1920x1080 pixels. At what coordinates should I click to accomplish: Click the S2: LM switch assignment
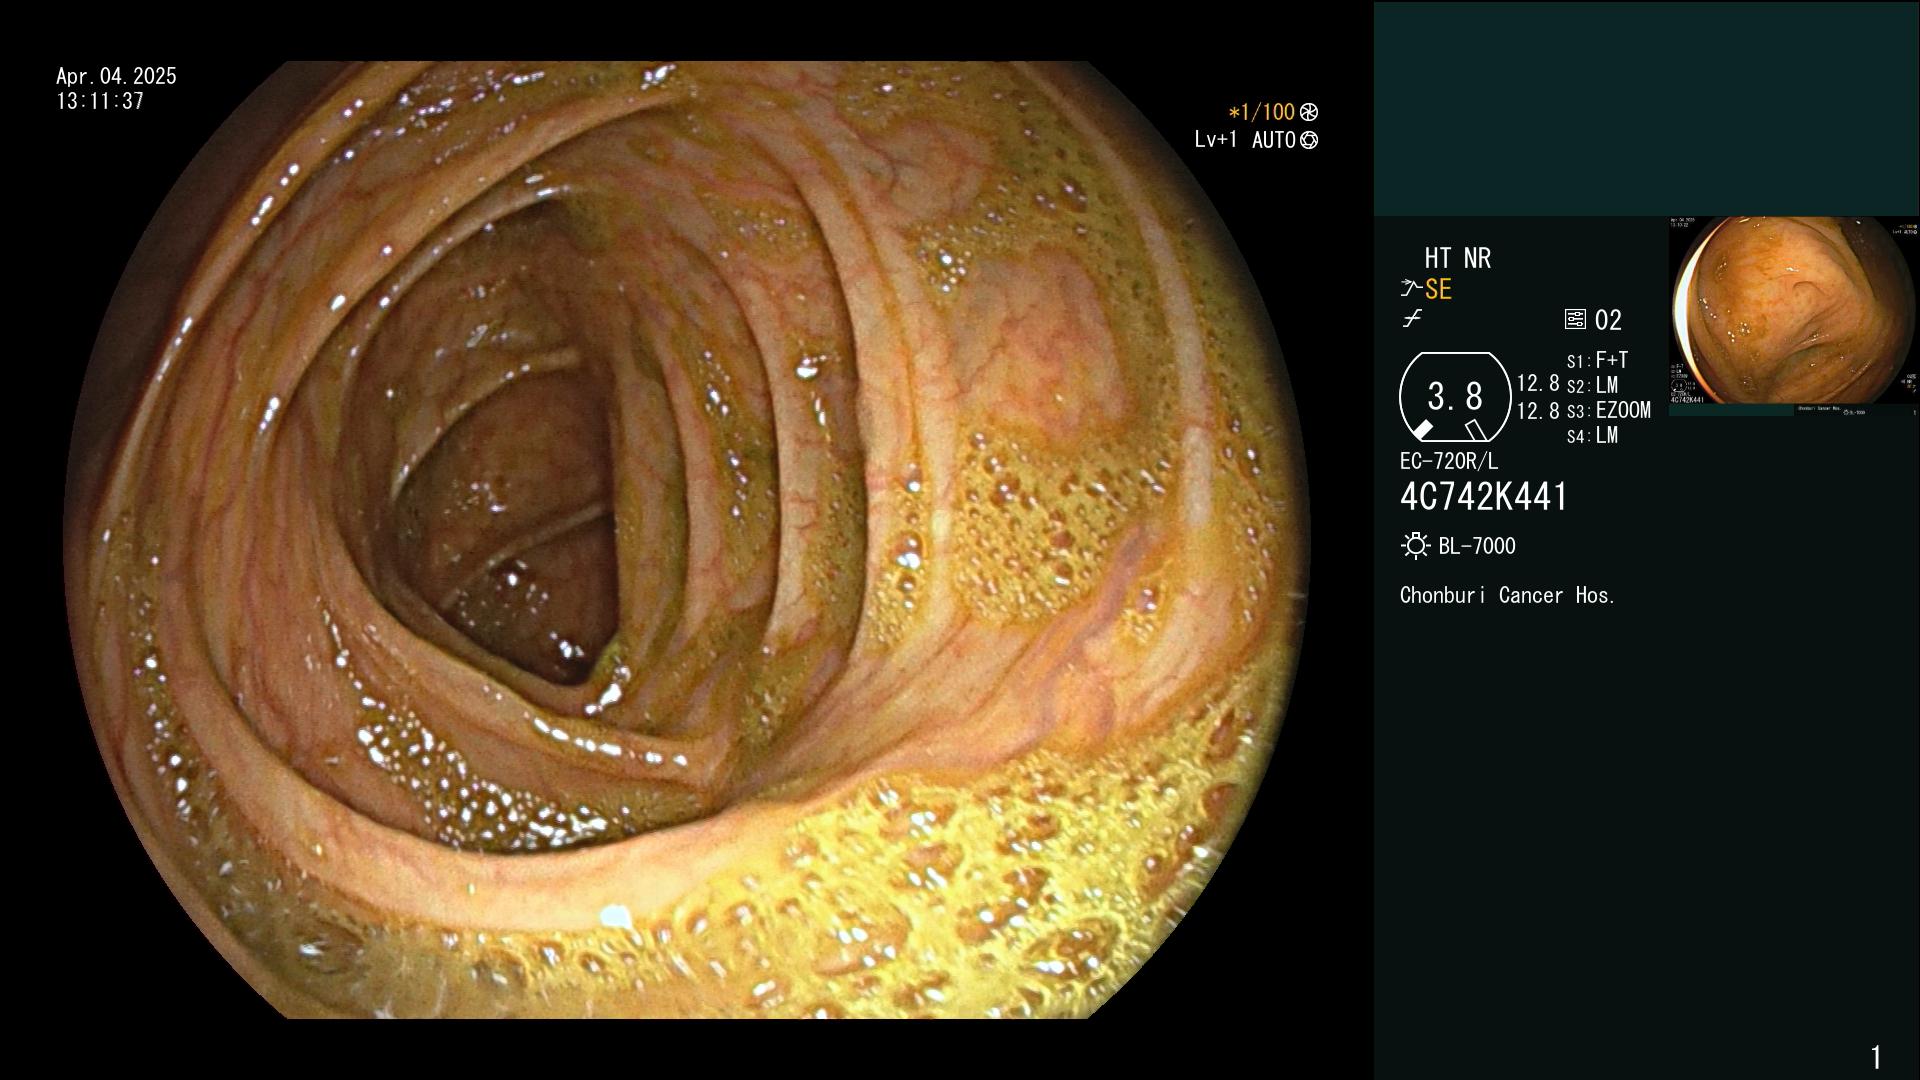pyautogui.click(x=1592, y=385)
